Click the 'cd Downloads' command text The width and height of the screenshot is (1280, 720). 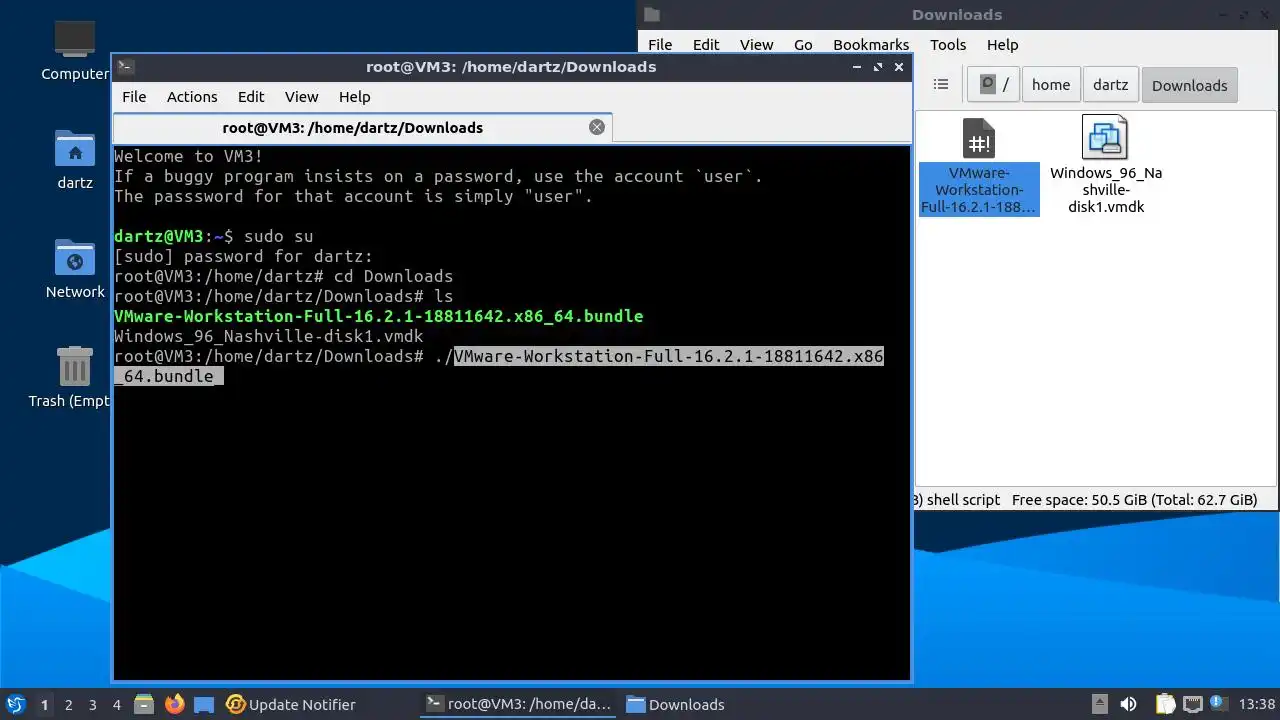click(394, 276)
